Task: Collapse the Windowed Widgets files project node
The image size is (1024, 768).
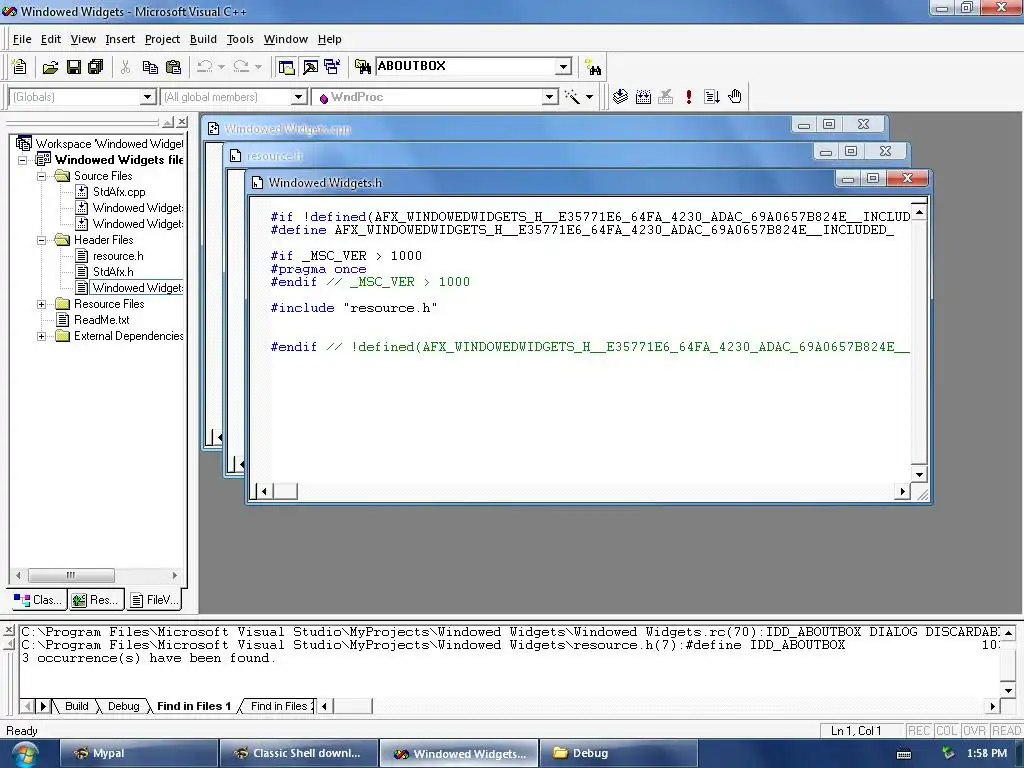Action: [x=23, y=160]
